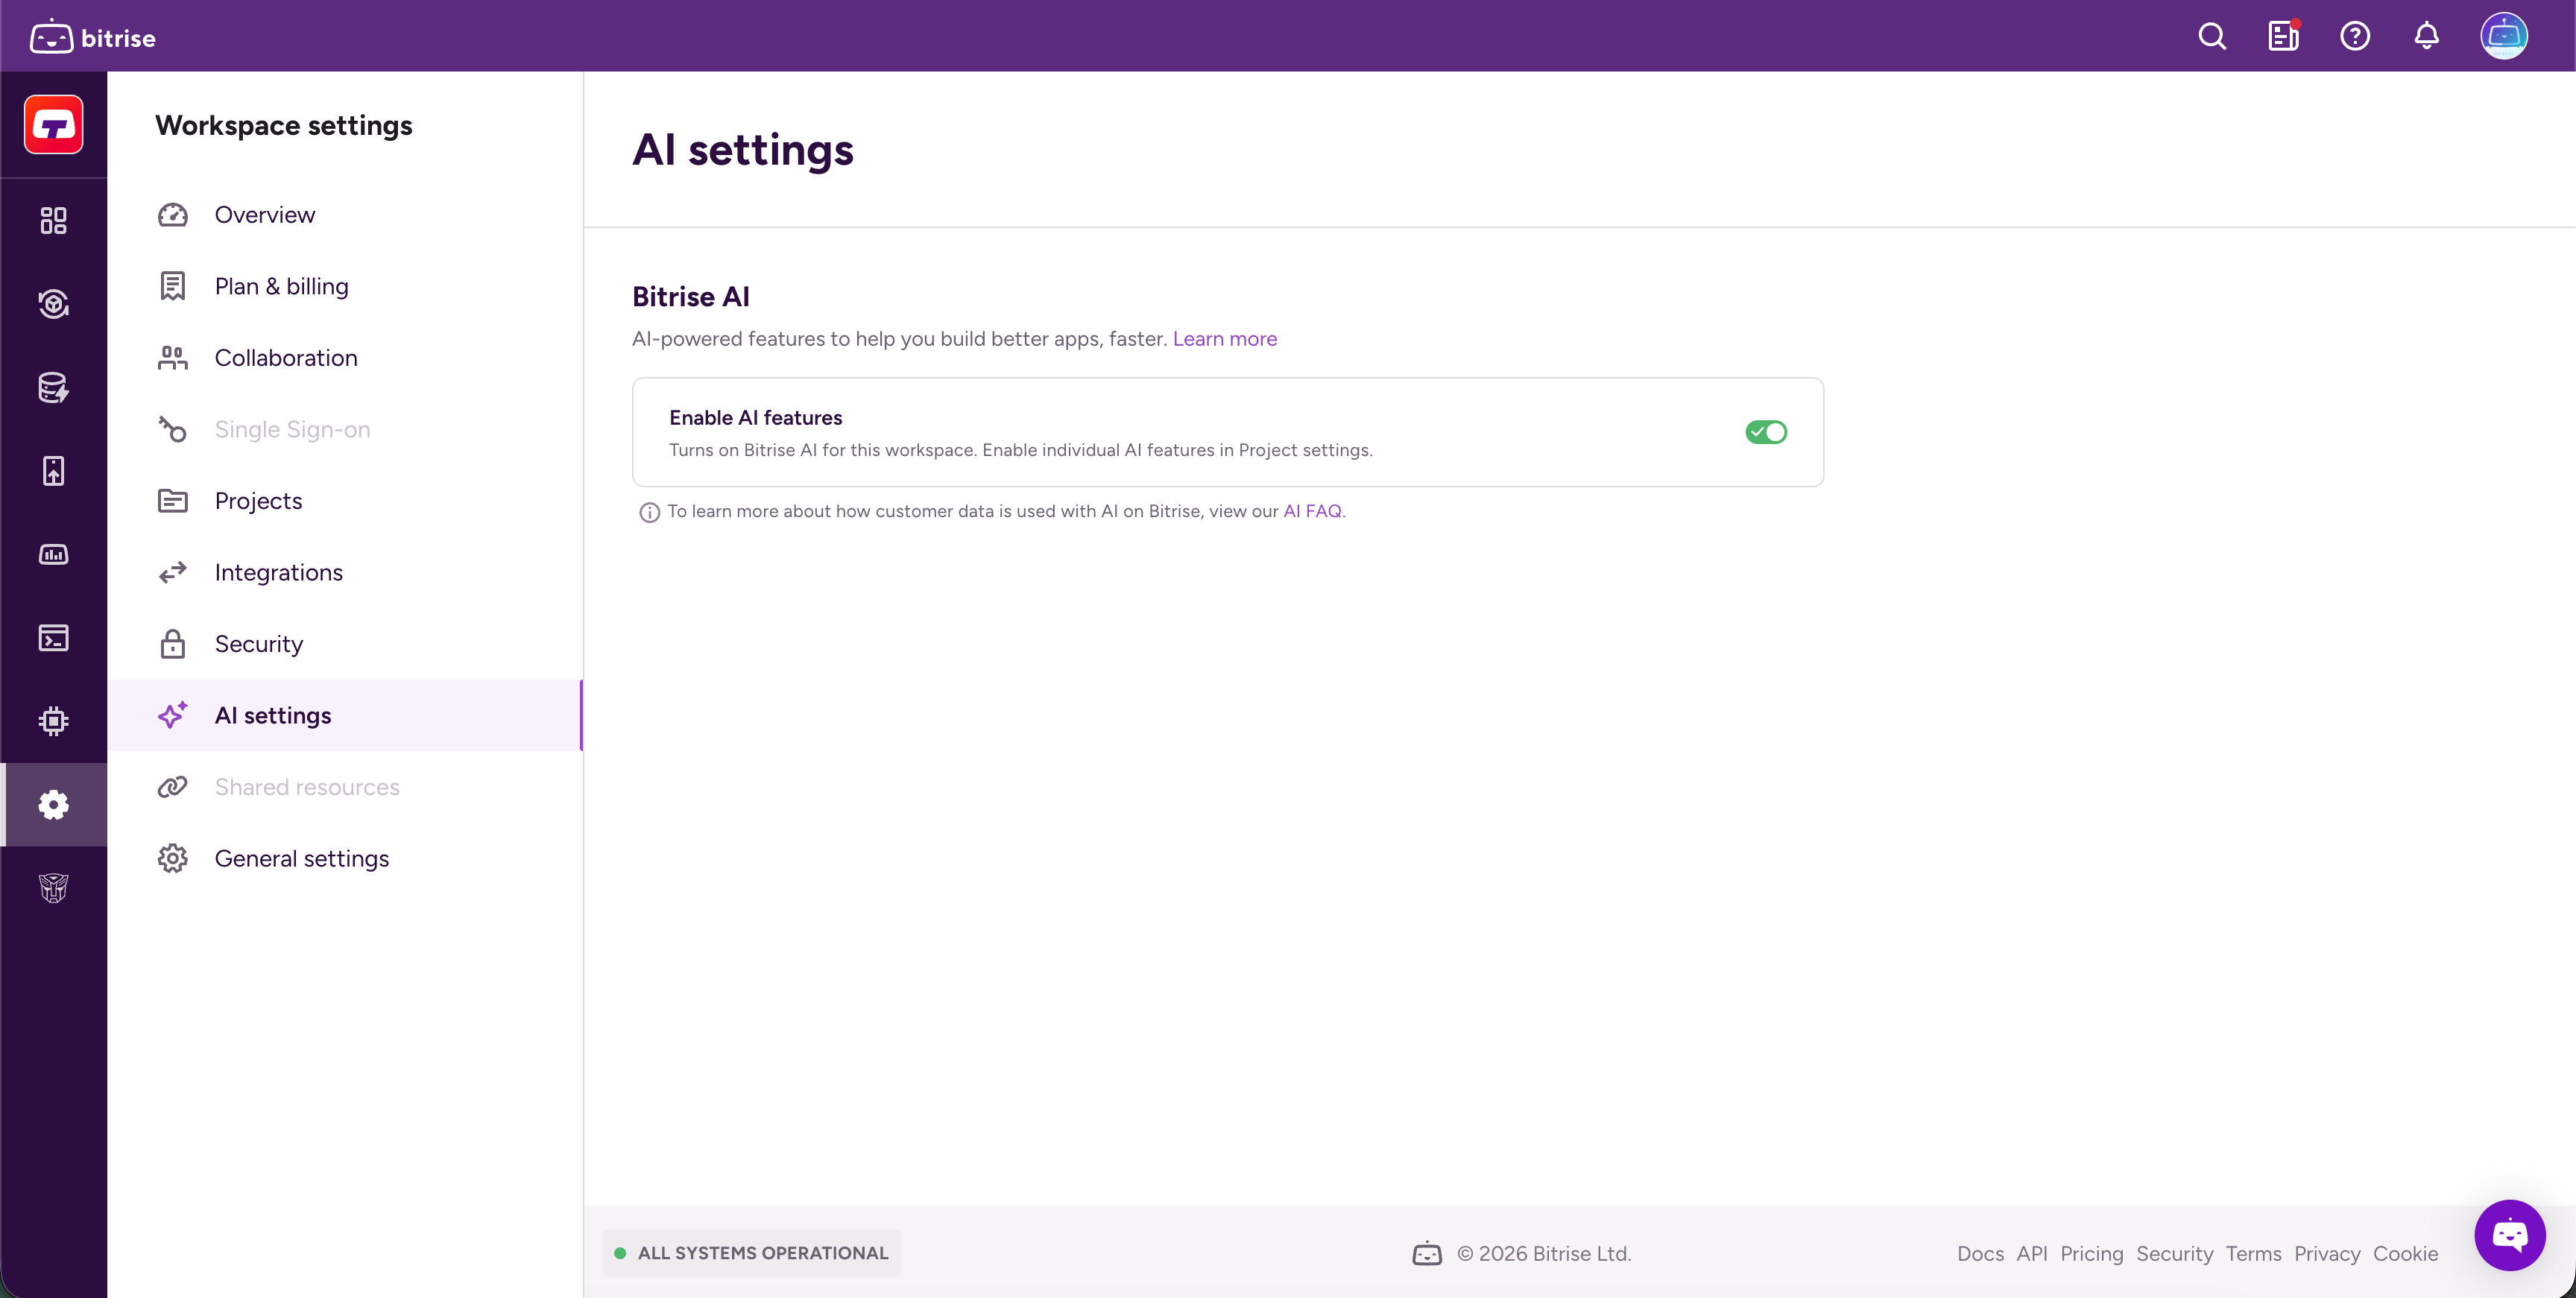Image resolution: width=2576 pixels, height=1298 pixels.
Task: Open search with magnifier icon
Action: pos(2212,37)
